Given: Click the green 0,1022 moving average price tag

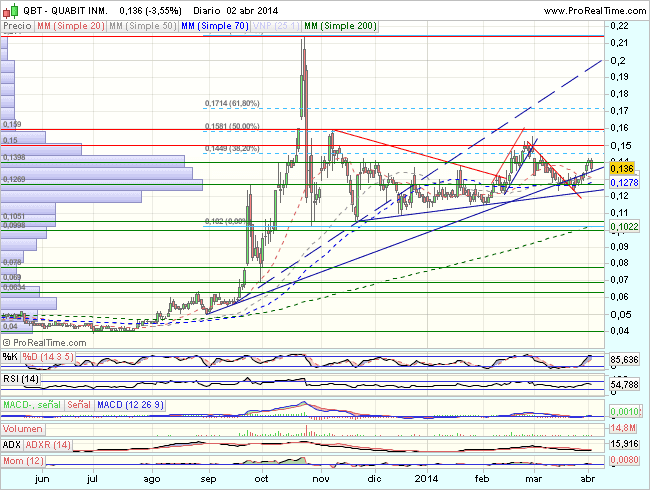Looking at the screenshot, I should (x=624, y=227).
